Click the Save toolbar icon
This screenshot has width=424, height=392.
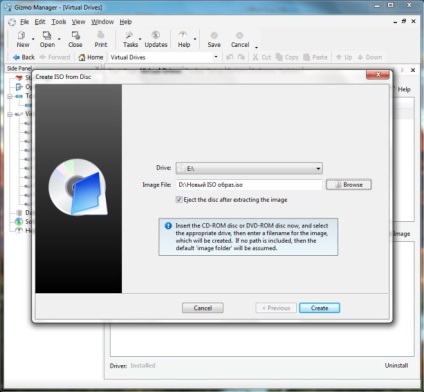[214, 39]
